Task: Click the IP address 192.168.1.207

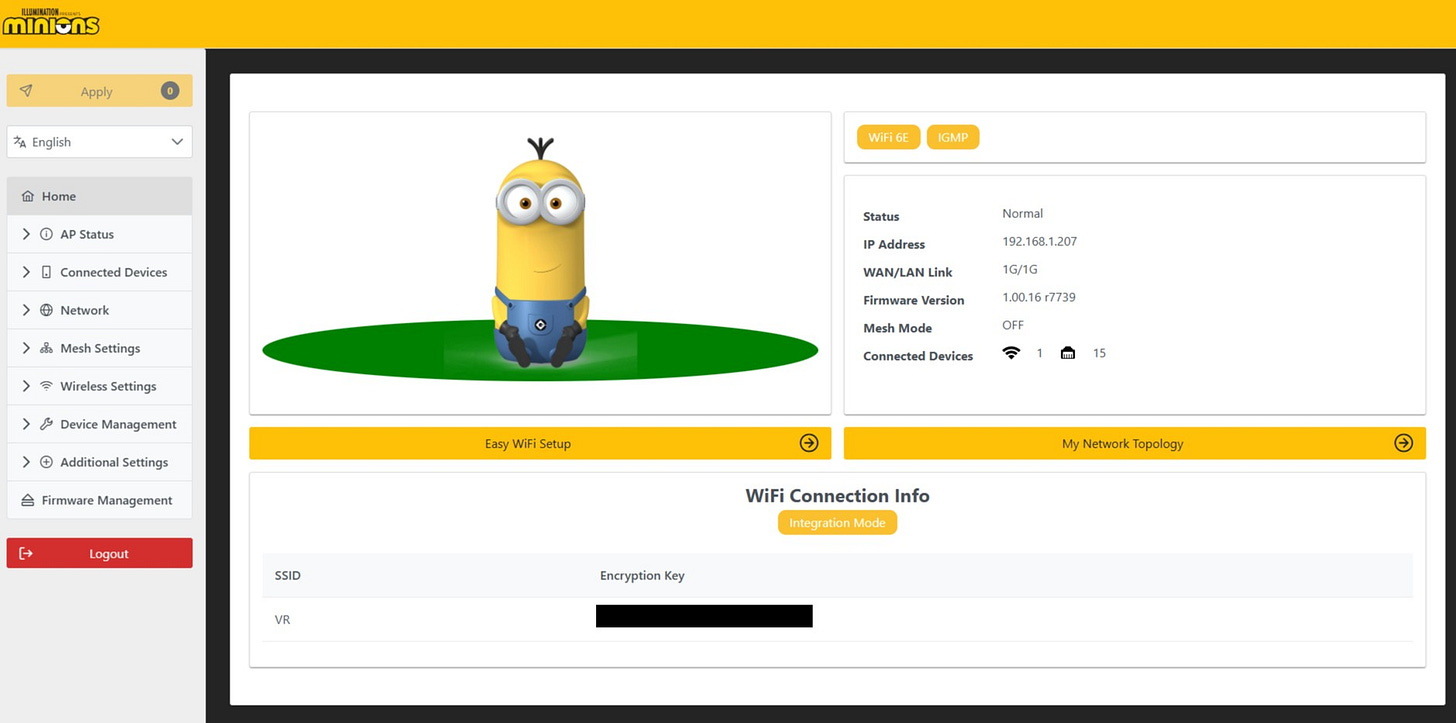Action: [x=1039, y=241]
